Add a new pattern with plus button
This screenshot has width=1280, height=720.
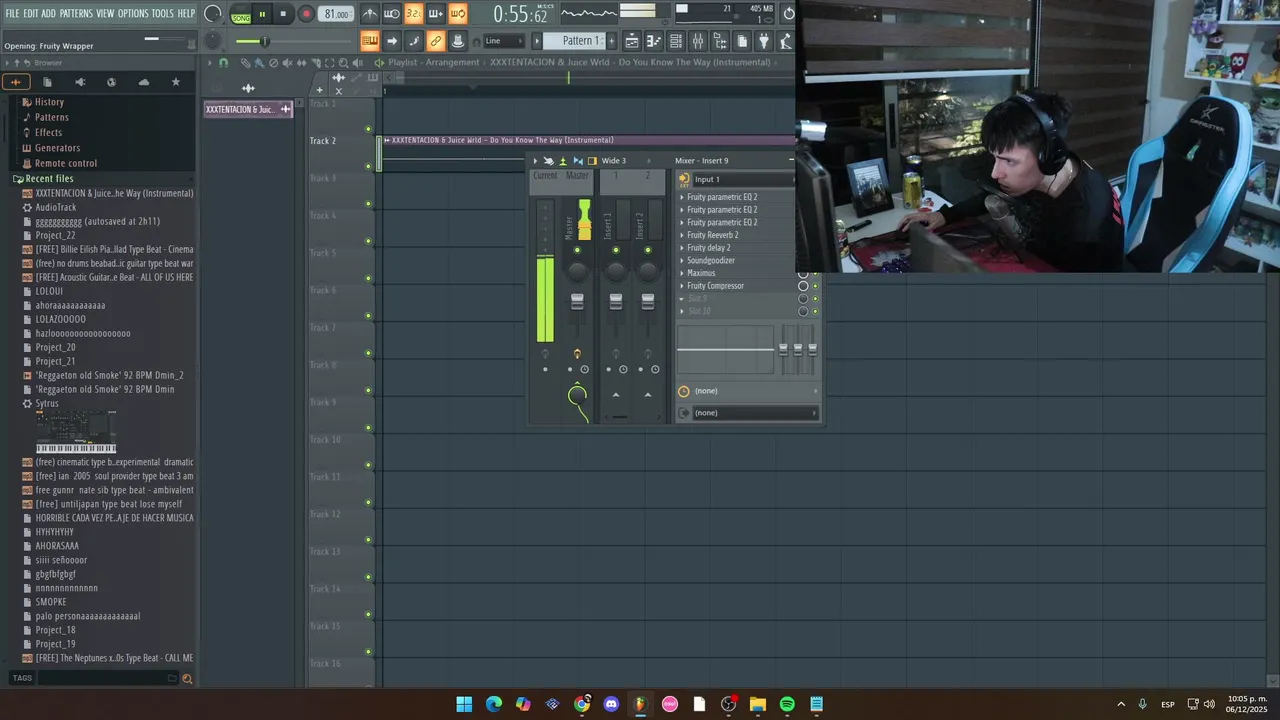[x=611, y=41]
